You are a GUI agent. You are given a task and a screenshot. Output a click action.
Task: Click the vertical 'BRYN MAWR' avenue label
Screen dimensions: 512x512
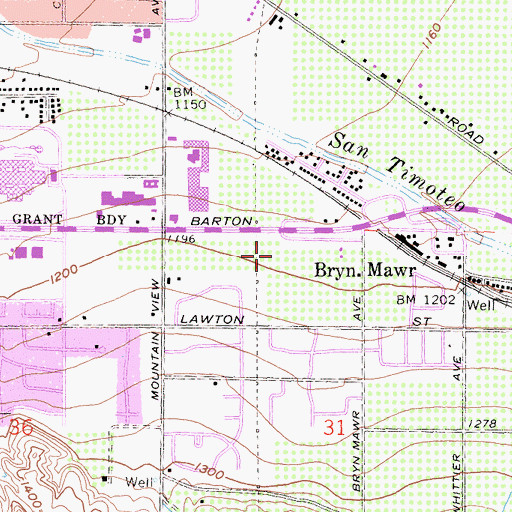point(357,451)
